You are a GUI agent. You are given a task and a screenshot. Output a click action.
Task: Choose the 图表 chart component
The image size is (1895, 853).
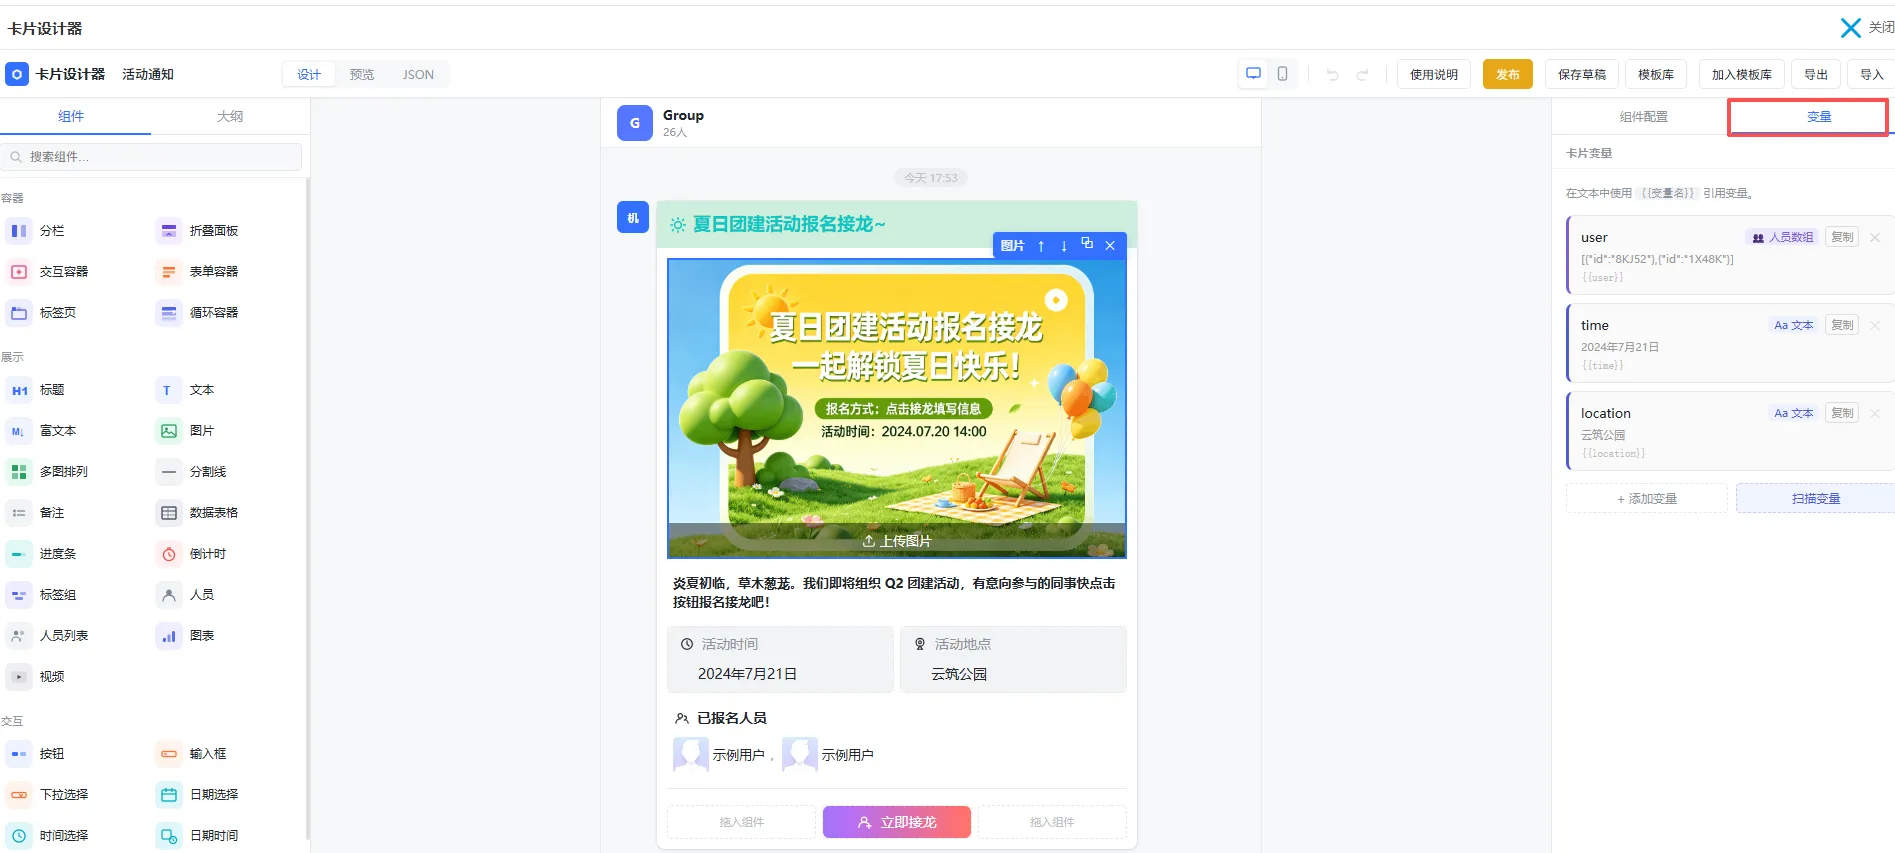186,636
